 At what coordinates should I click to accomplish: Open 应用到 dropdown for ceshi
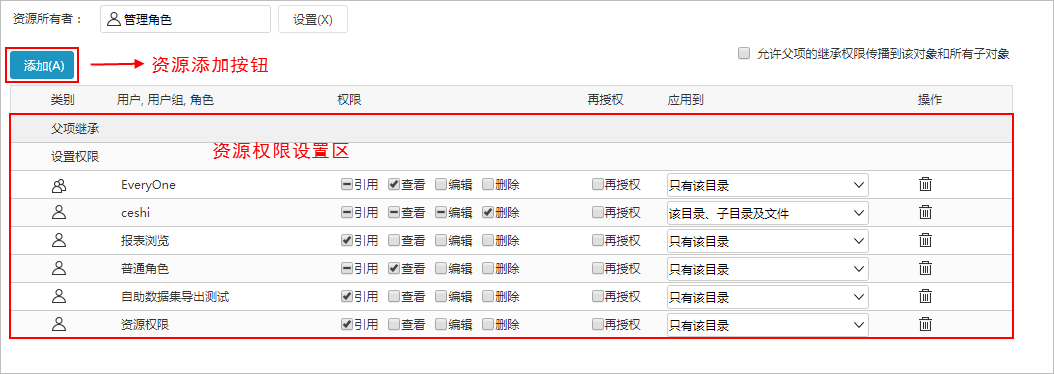[767, 213]
